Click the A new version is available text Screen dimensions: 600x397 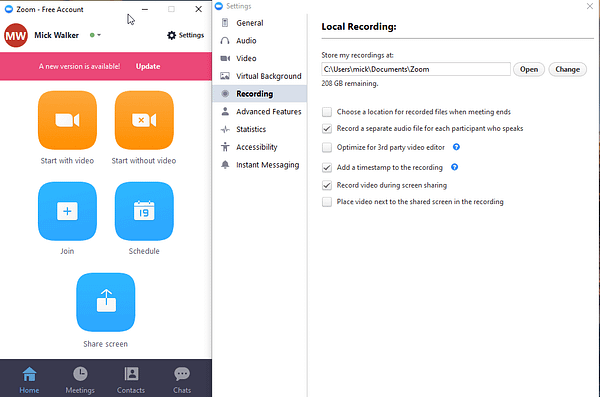[x=79, y=66]
